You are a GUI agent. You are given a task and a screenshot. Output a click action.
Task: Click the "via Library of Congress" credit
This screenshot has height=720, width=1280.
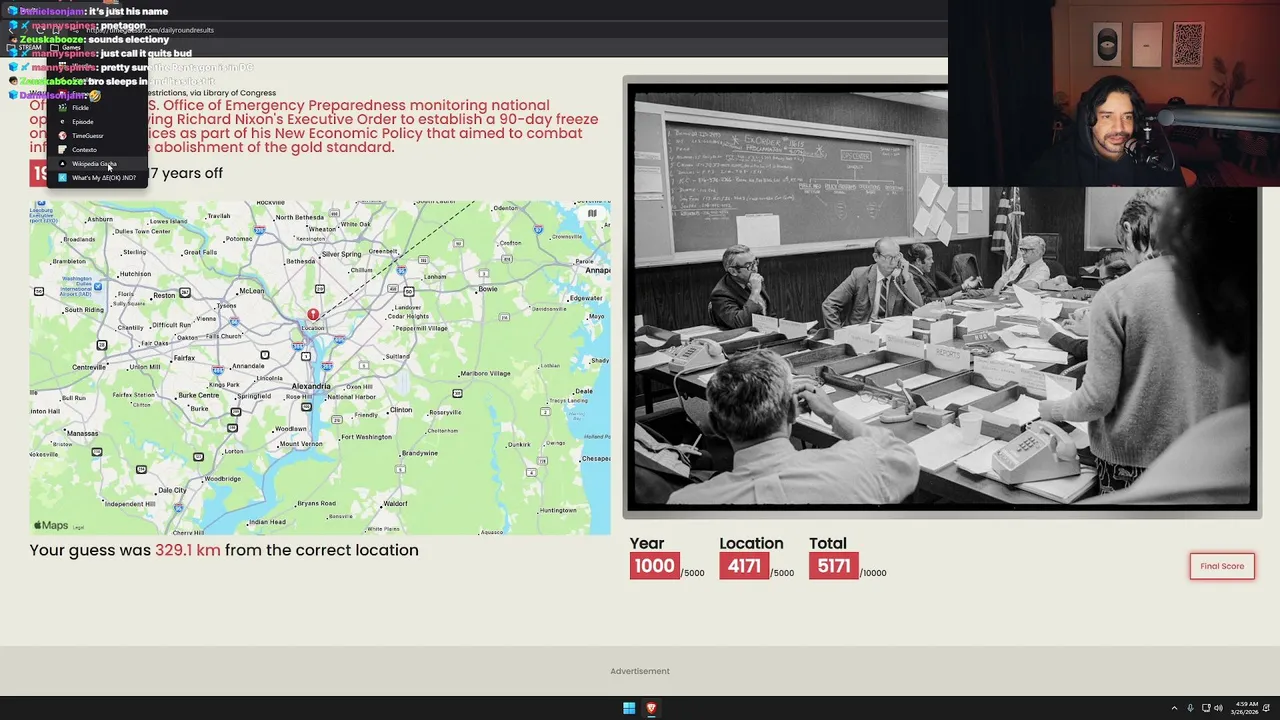pyautogui.click(x=233, y=93)
